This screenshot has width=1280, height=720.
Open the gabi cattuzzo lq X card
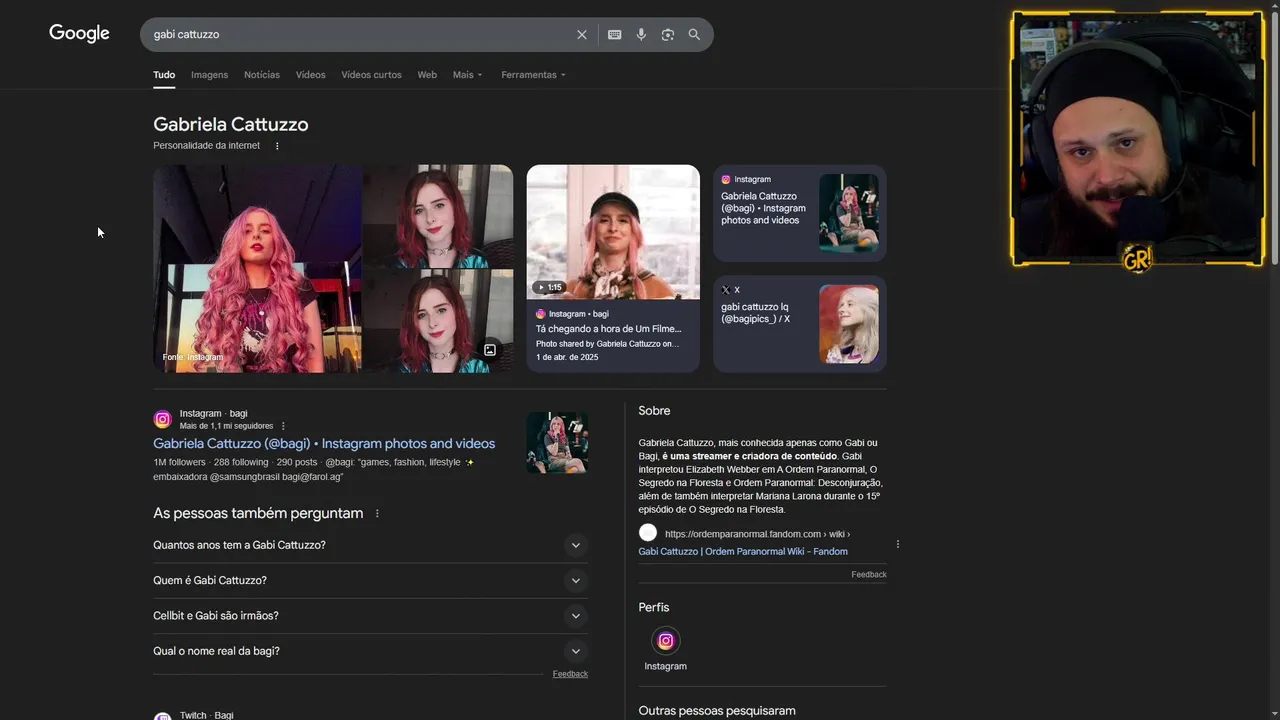click(x=800, y=324)
